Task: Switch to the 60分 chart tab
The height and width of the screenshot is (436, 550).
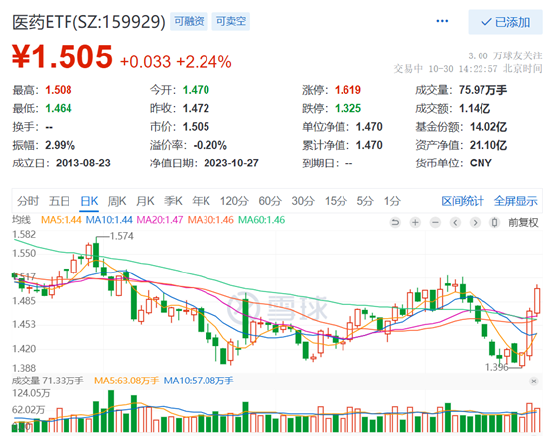Action: (x=270, y=201)
